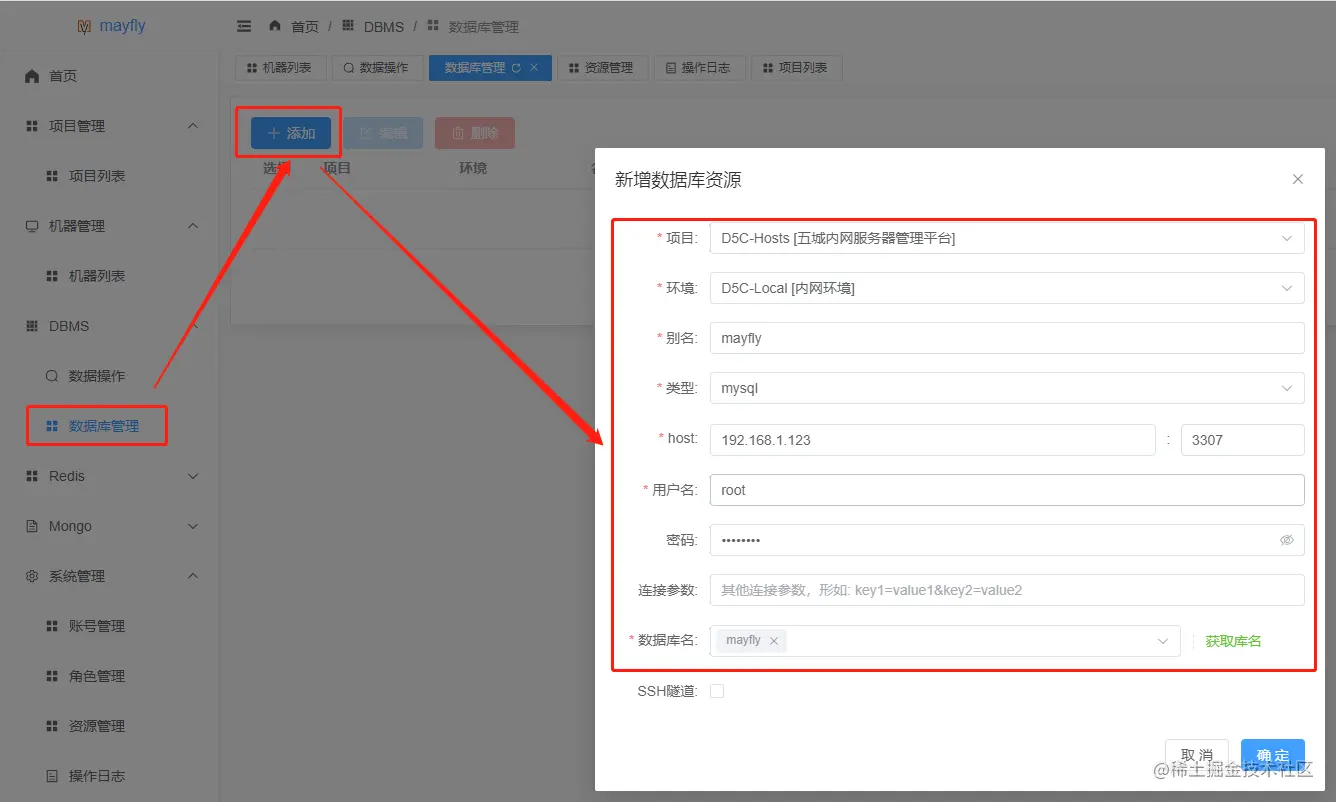
Task: Collapse the 机器管理 sidebar group
Action: [193, 226]
